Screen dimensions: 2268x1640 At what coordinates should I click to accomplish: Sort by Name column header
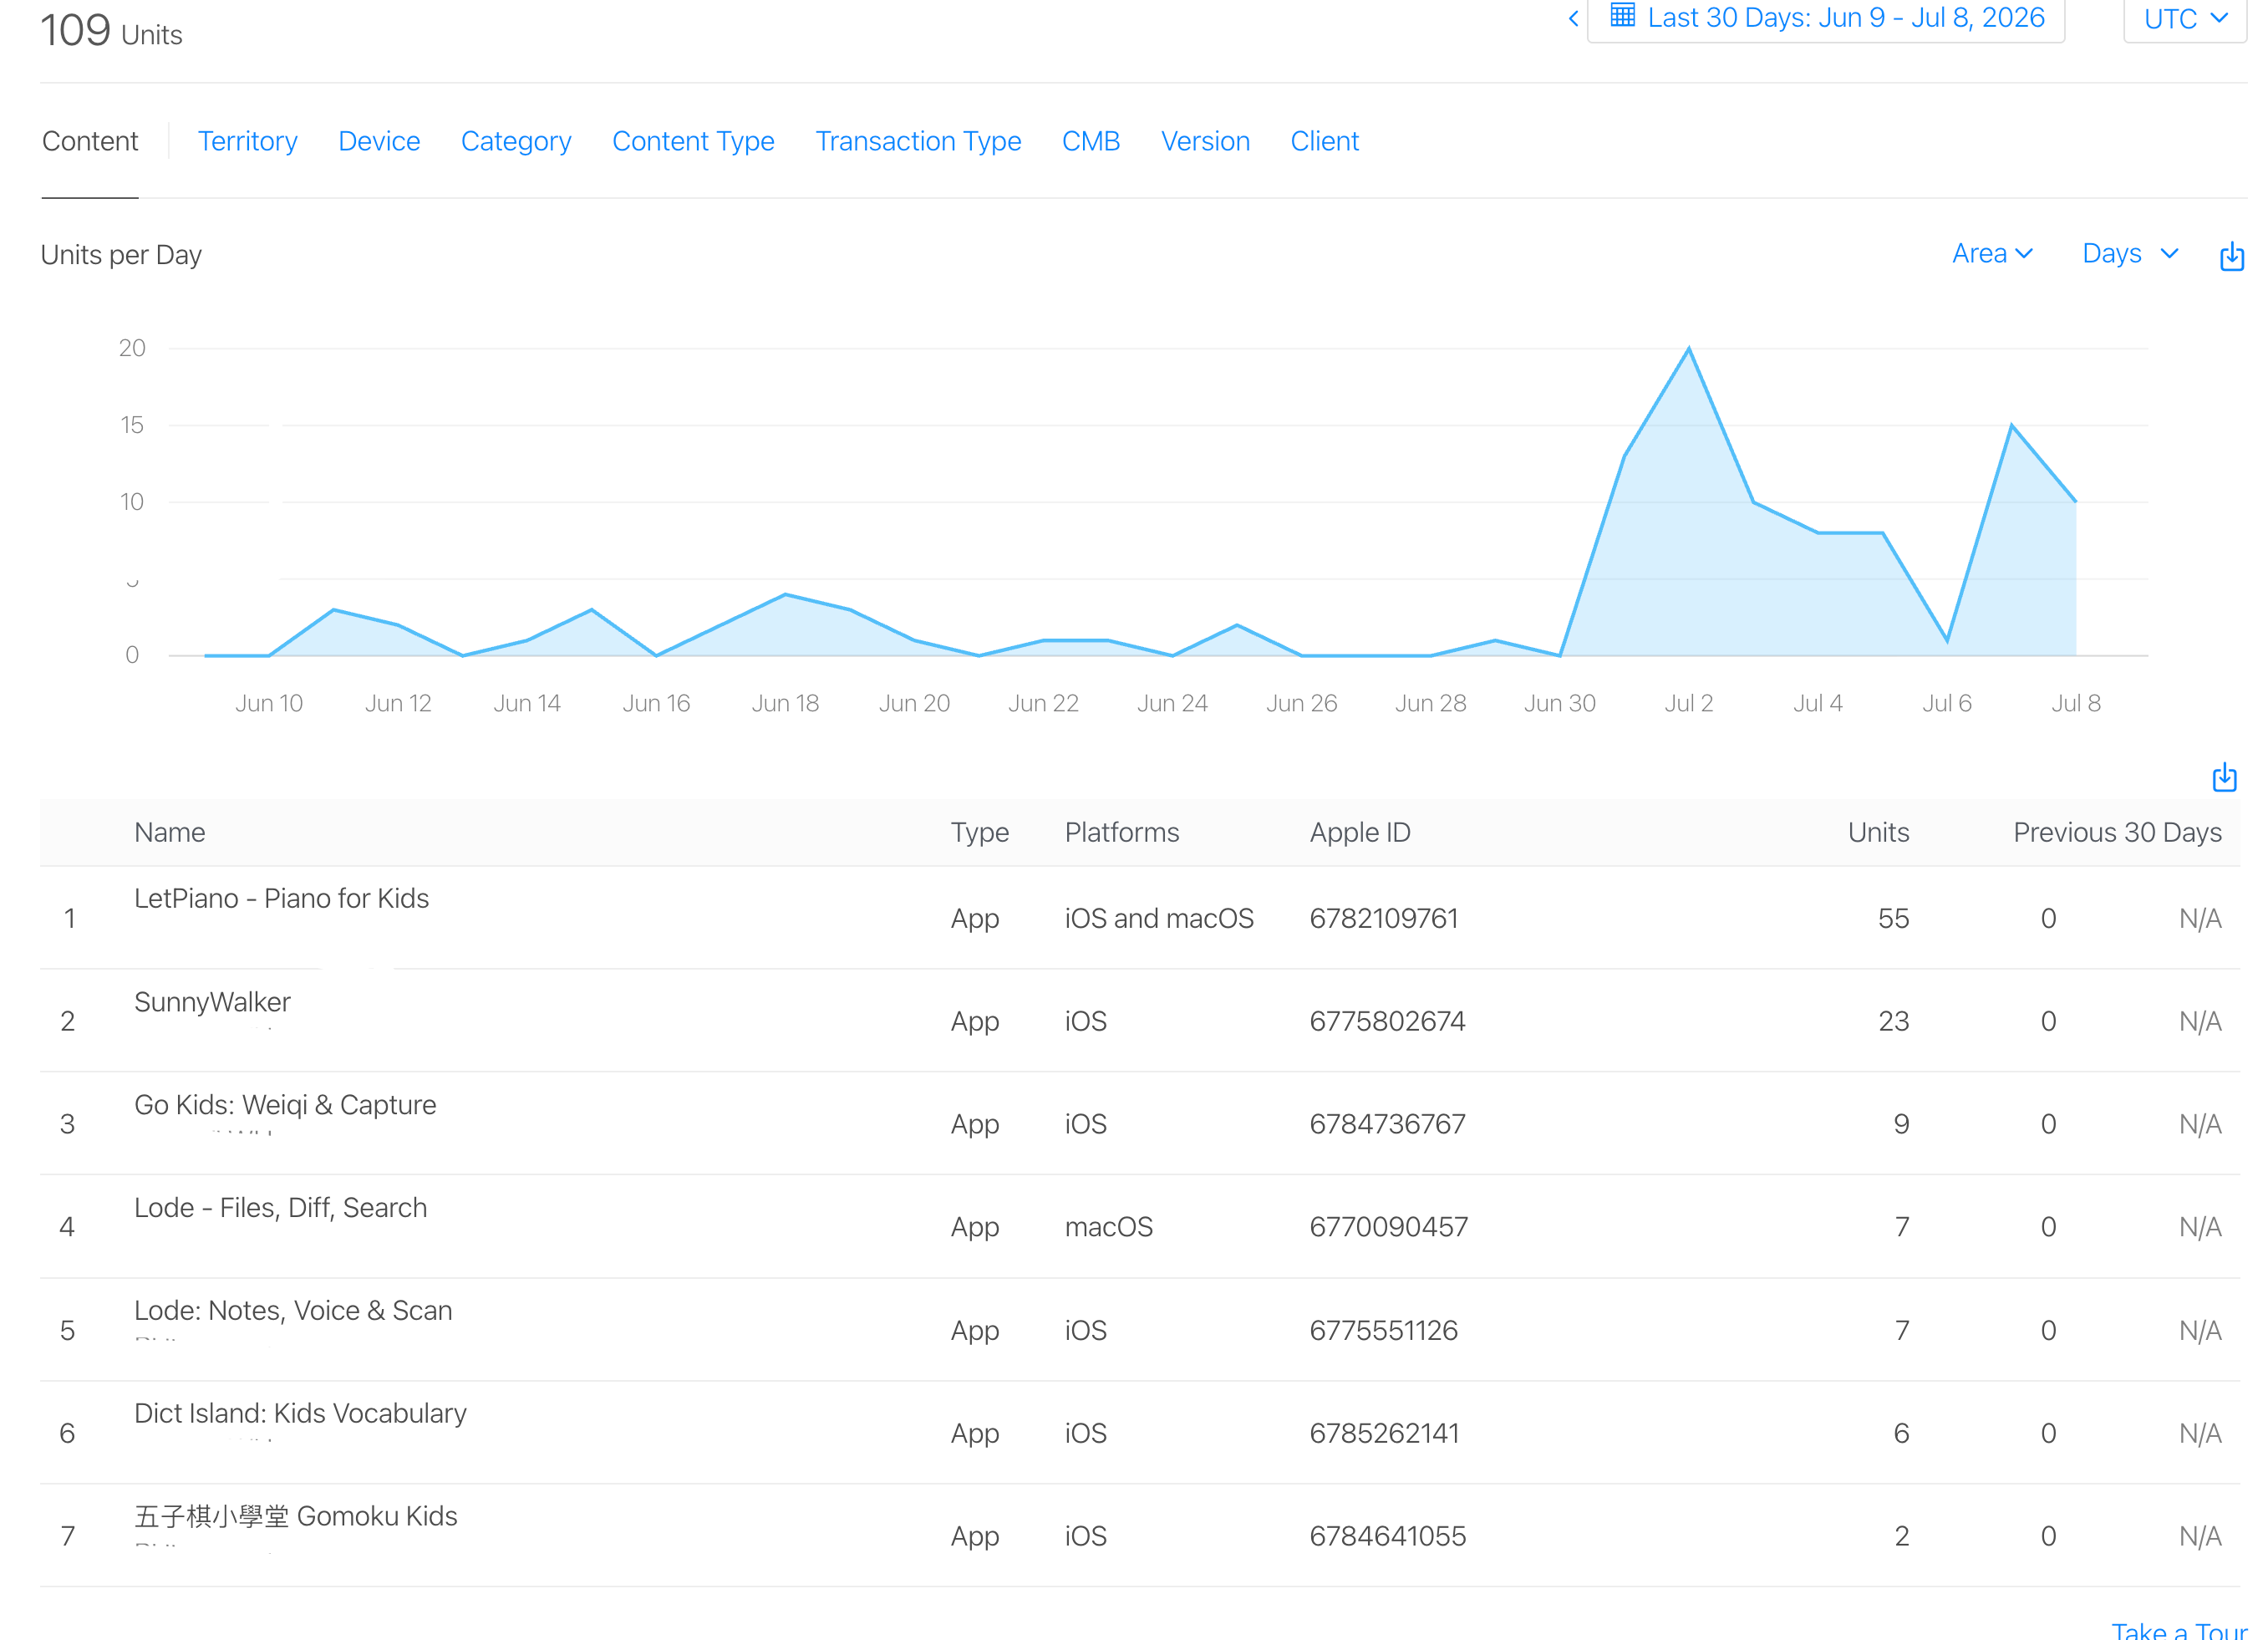coord(170,832)
